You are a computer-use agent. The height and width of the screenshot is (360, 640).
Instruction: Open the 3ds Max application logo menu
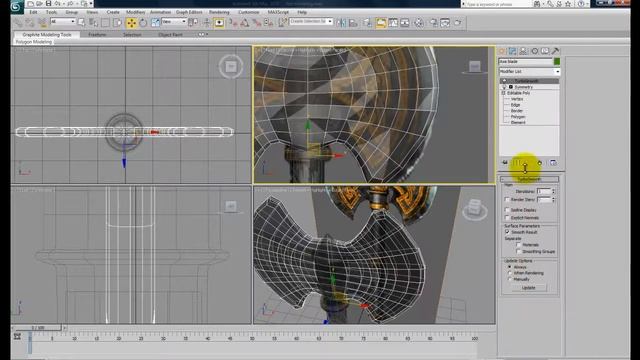click(x=17, y=7)
